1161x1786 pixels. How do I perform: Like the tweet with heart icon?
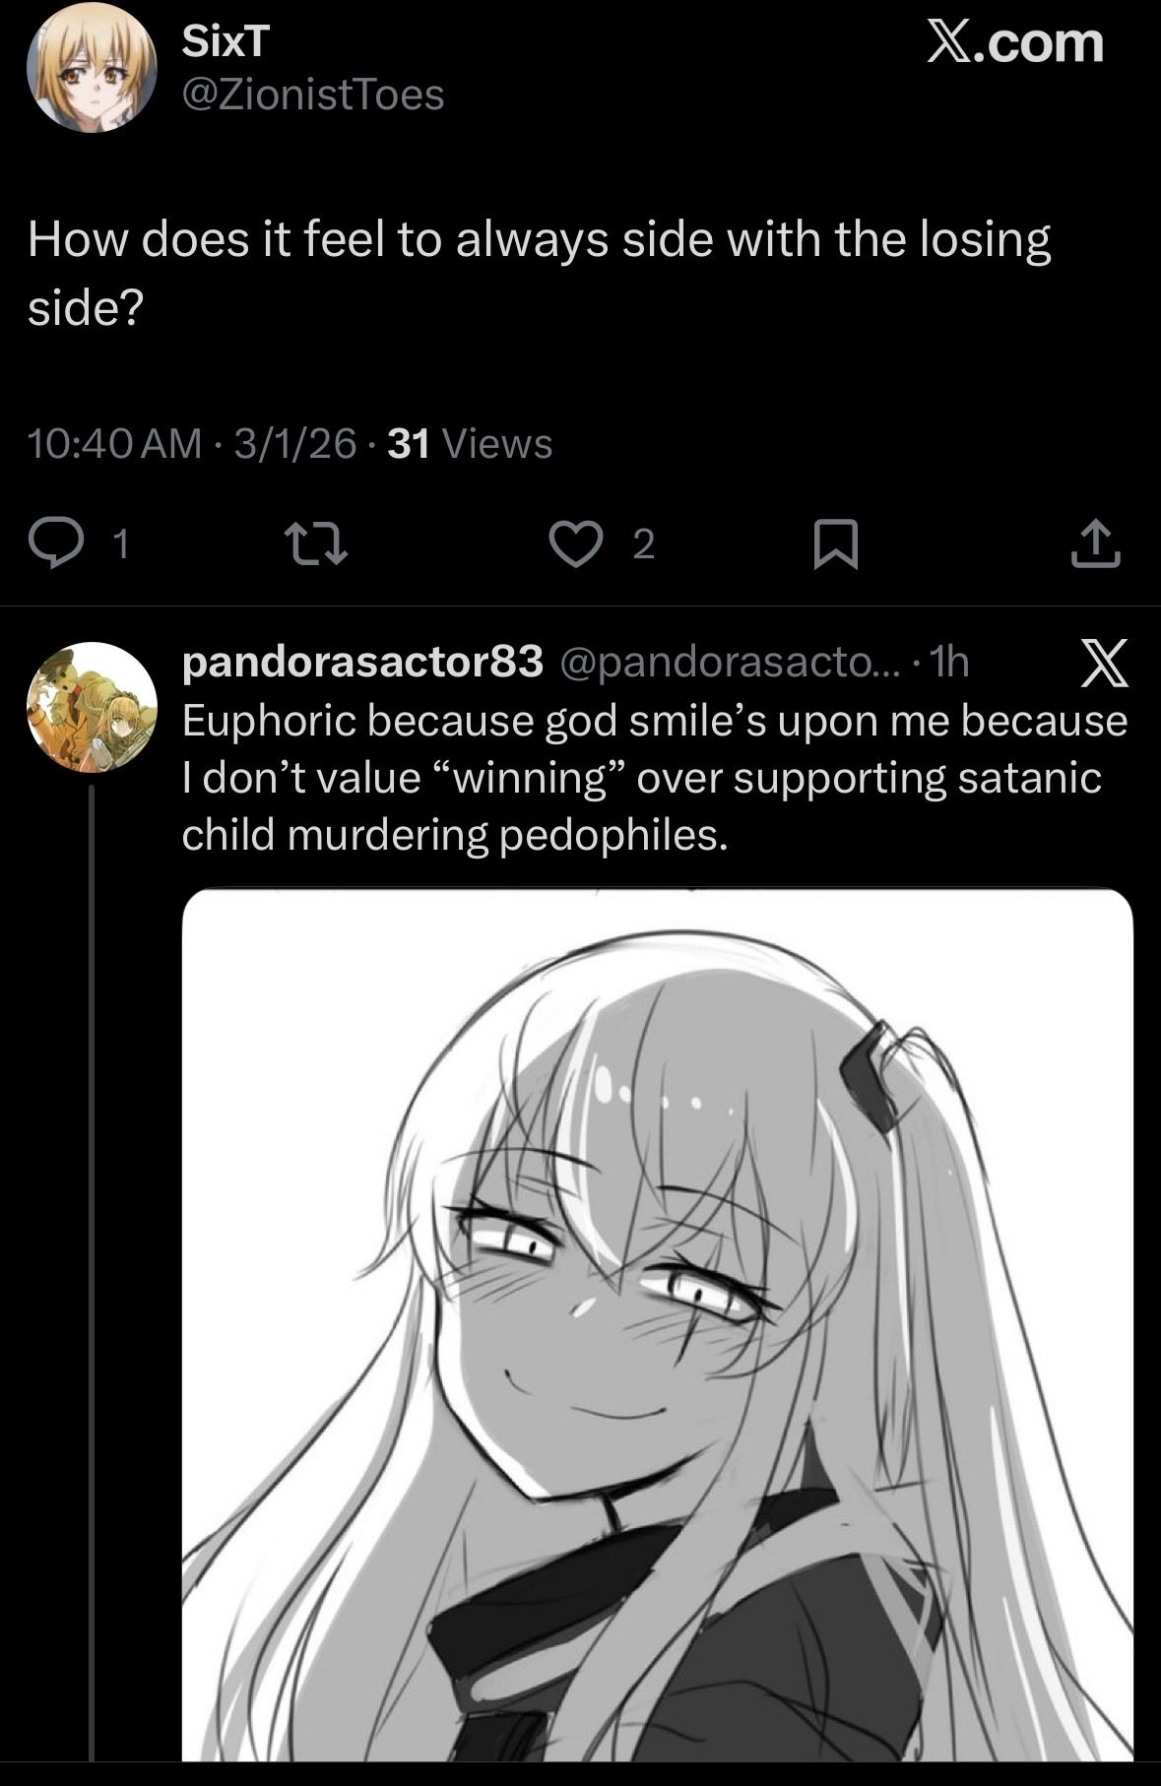click(577, 543)
